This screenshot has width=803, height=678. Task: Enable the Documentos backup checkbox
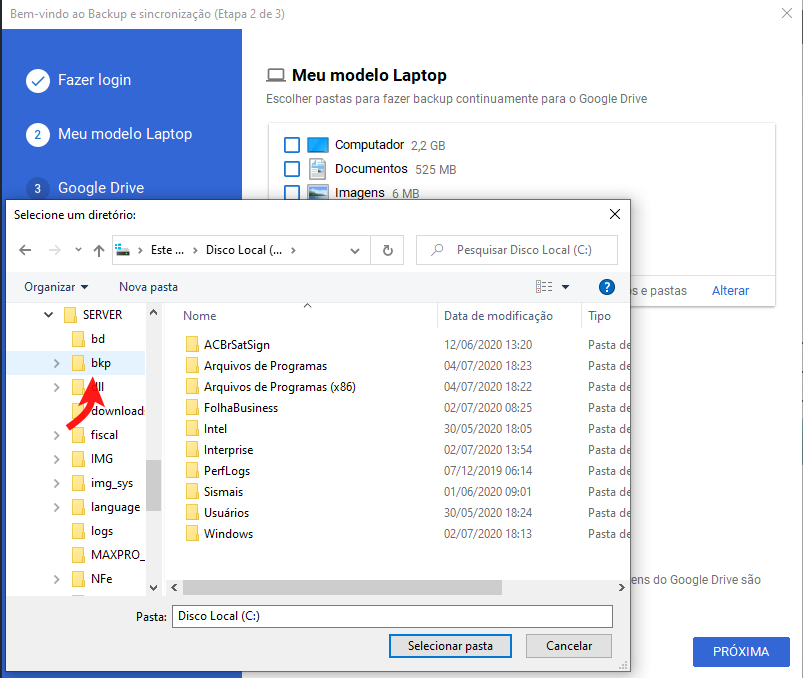[x=292, y=169]
